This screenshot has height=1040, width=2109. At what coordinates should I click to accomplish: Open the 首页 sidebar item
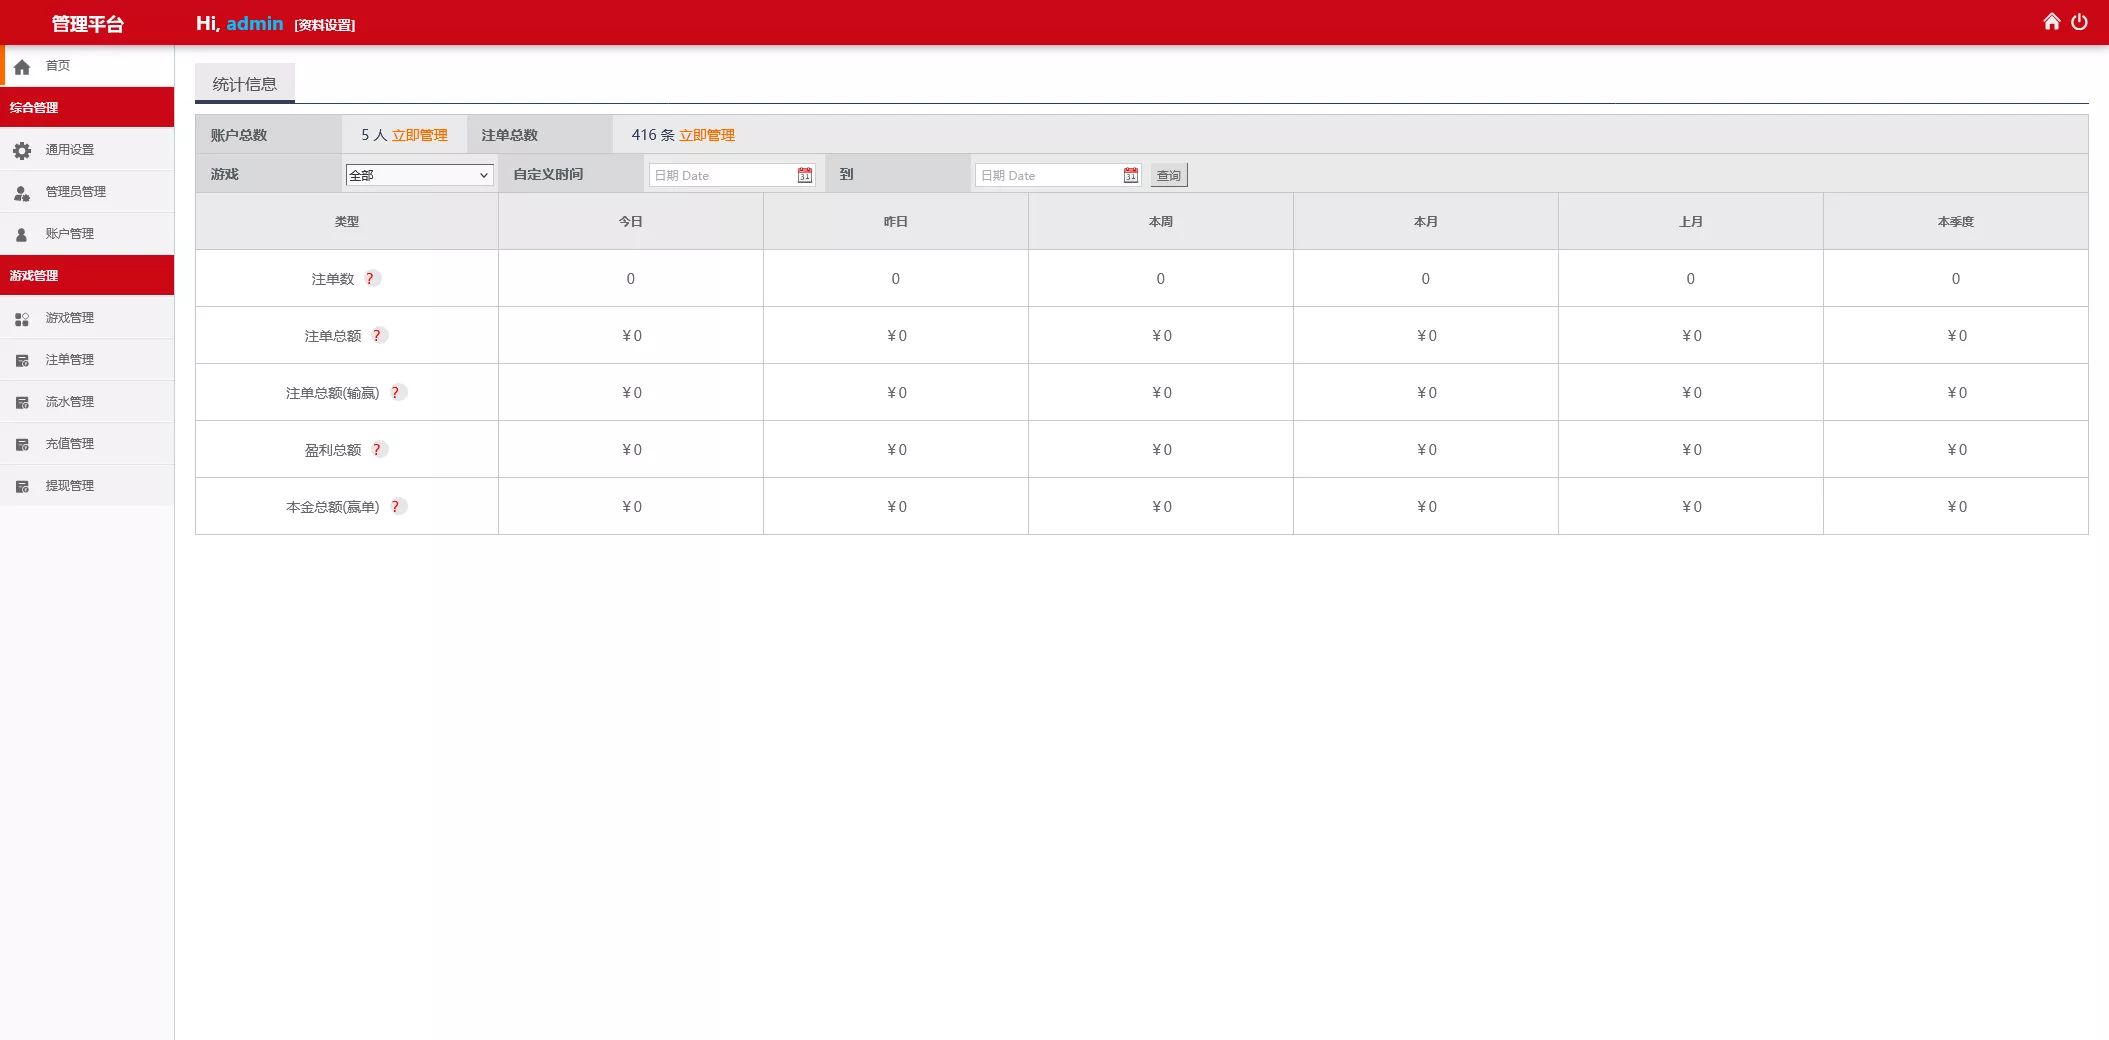pyautogui.click(x=88, y=66)
